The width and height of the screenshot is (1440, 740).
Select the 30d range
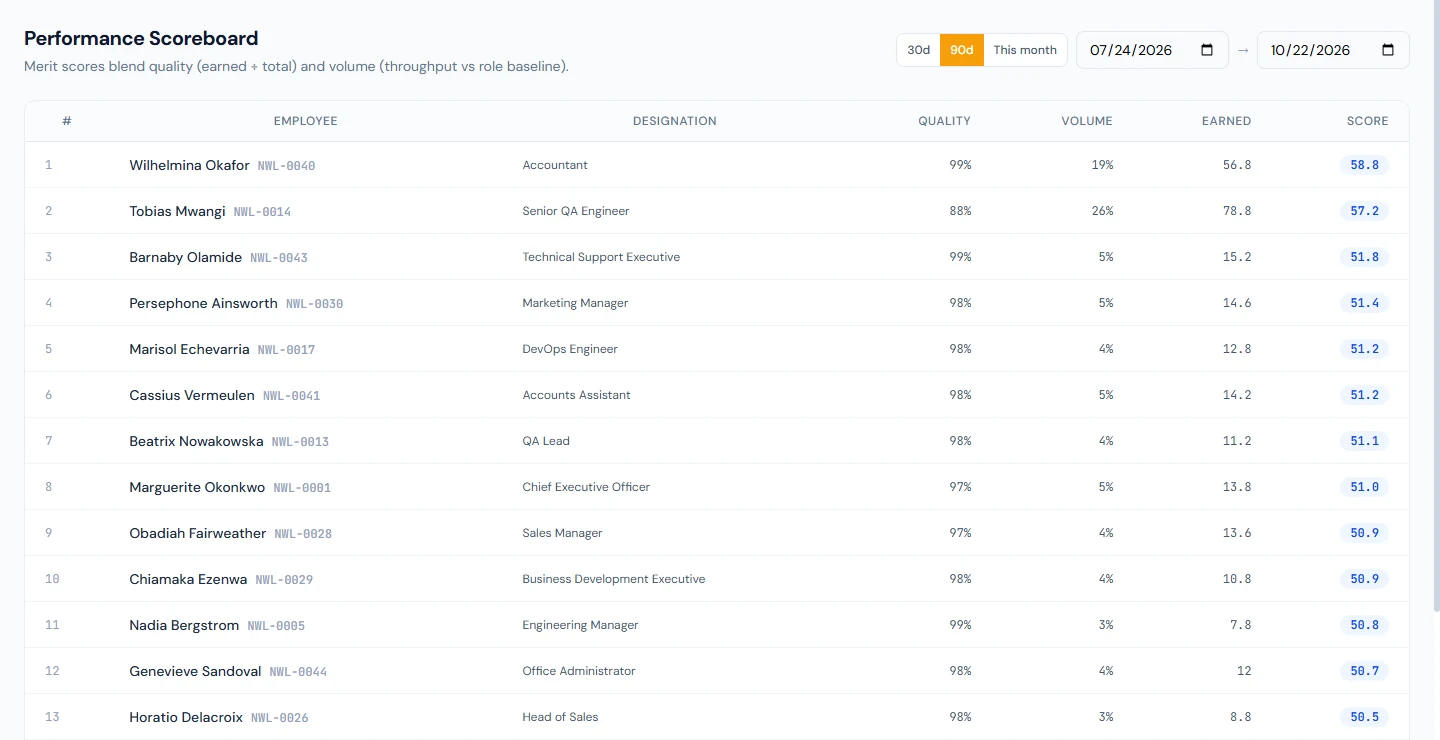point(918,50)
